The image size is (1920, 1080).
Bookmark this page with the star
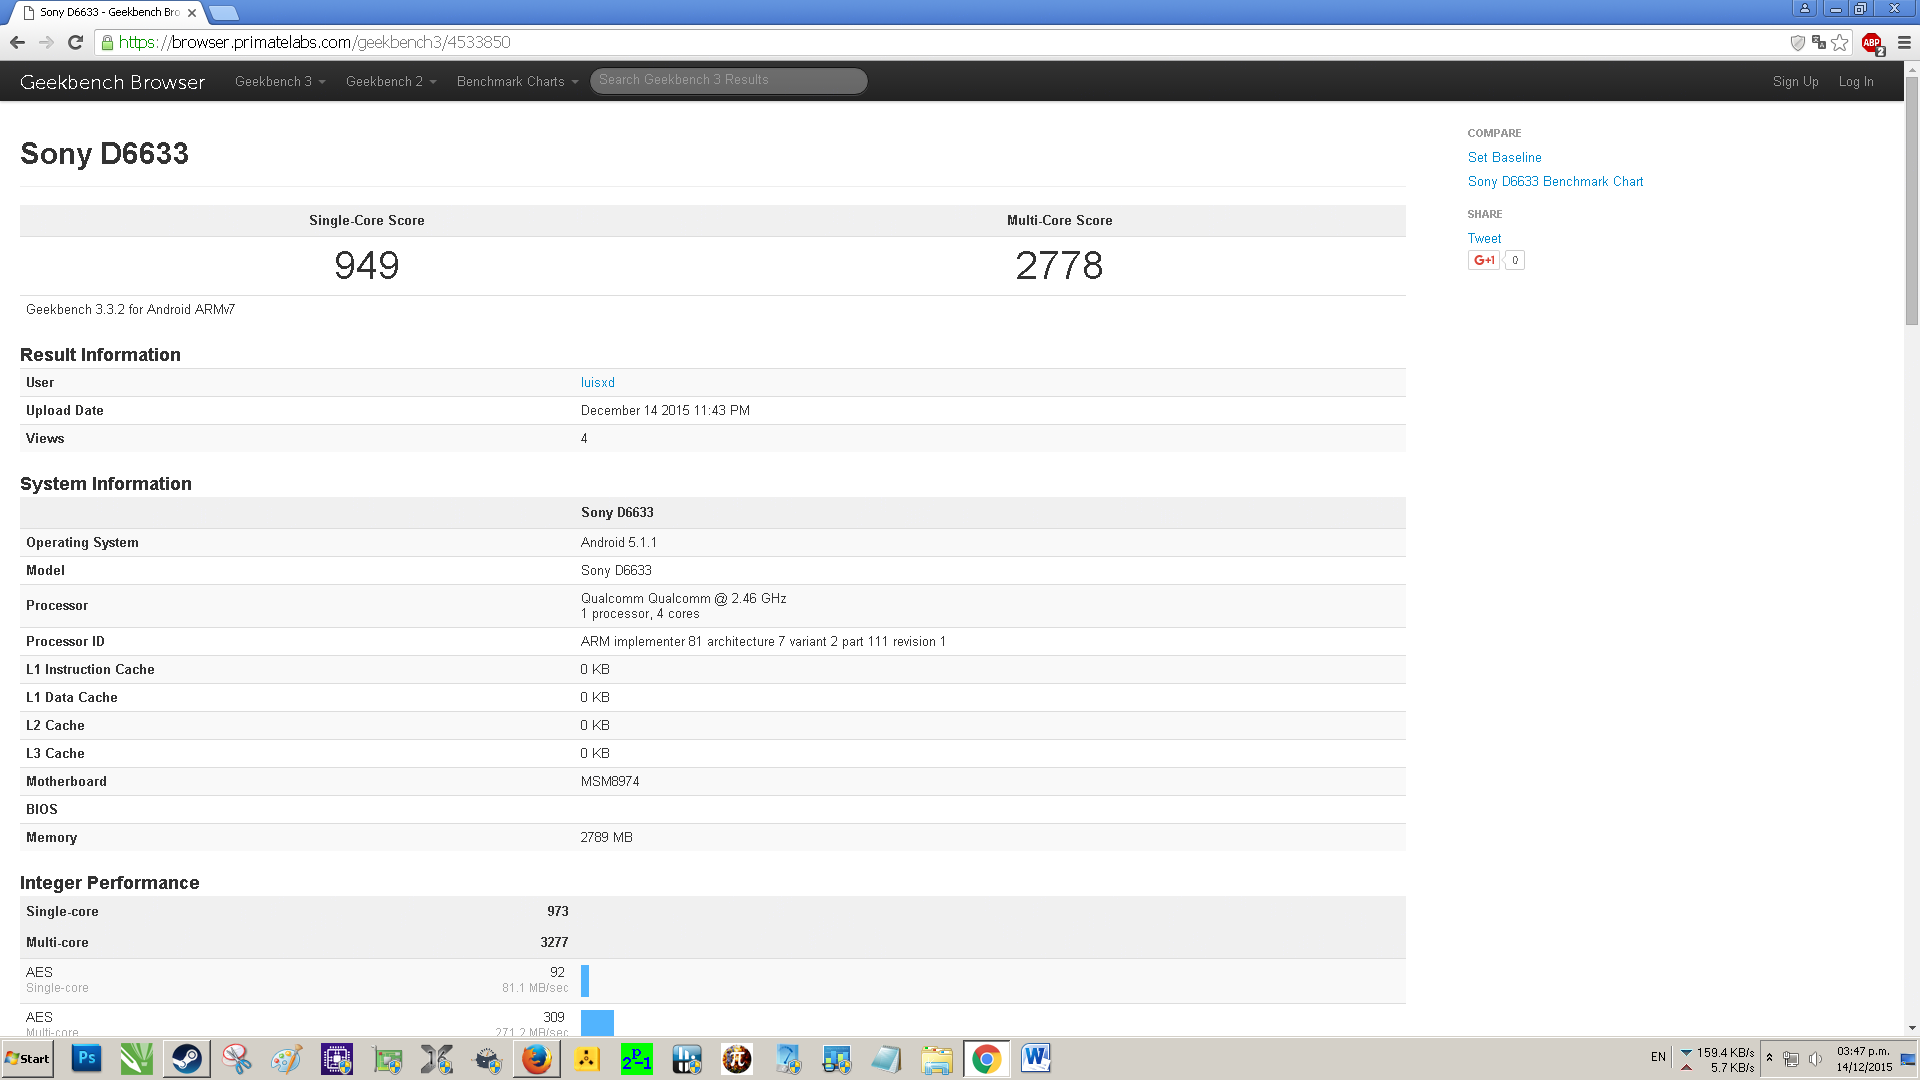(x=1840, y=42)
